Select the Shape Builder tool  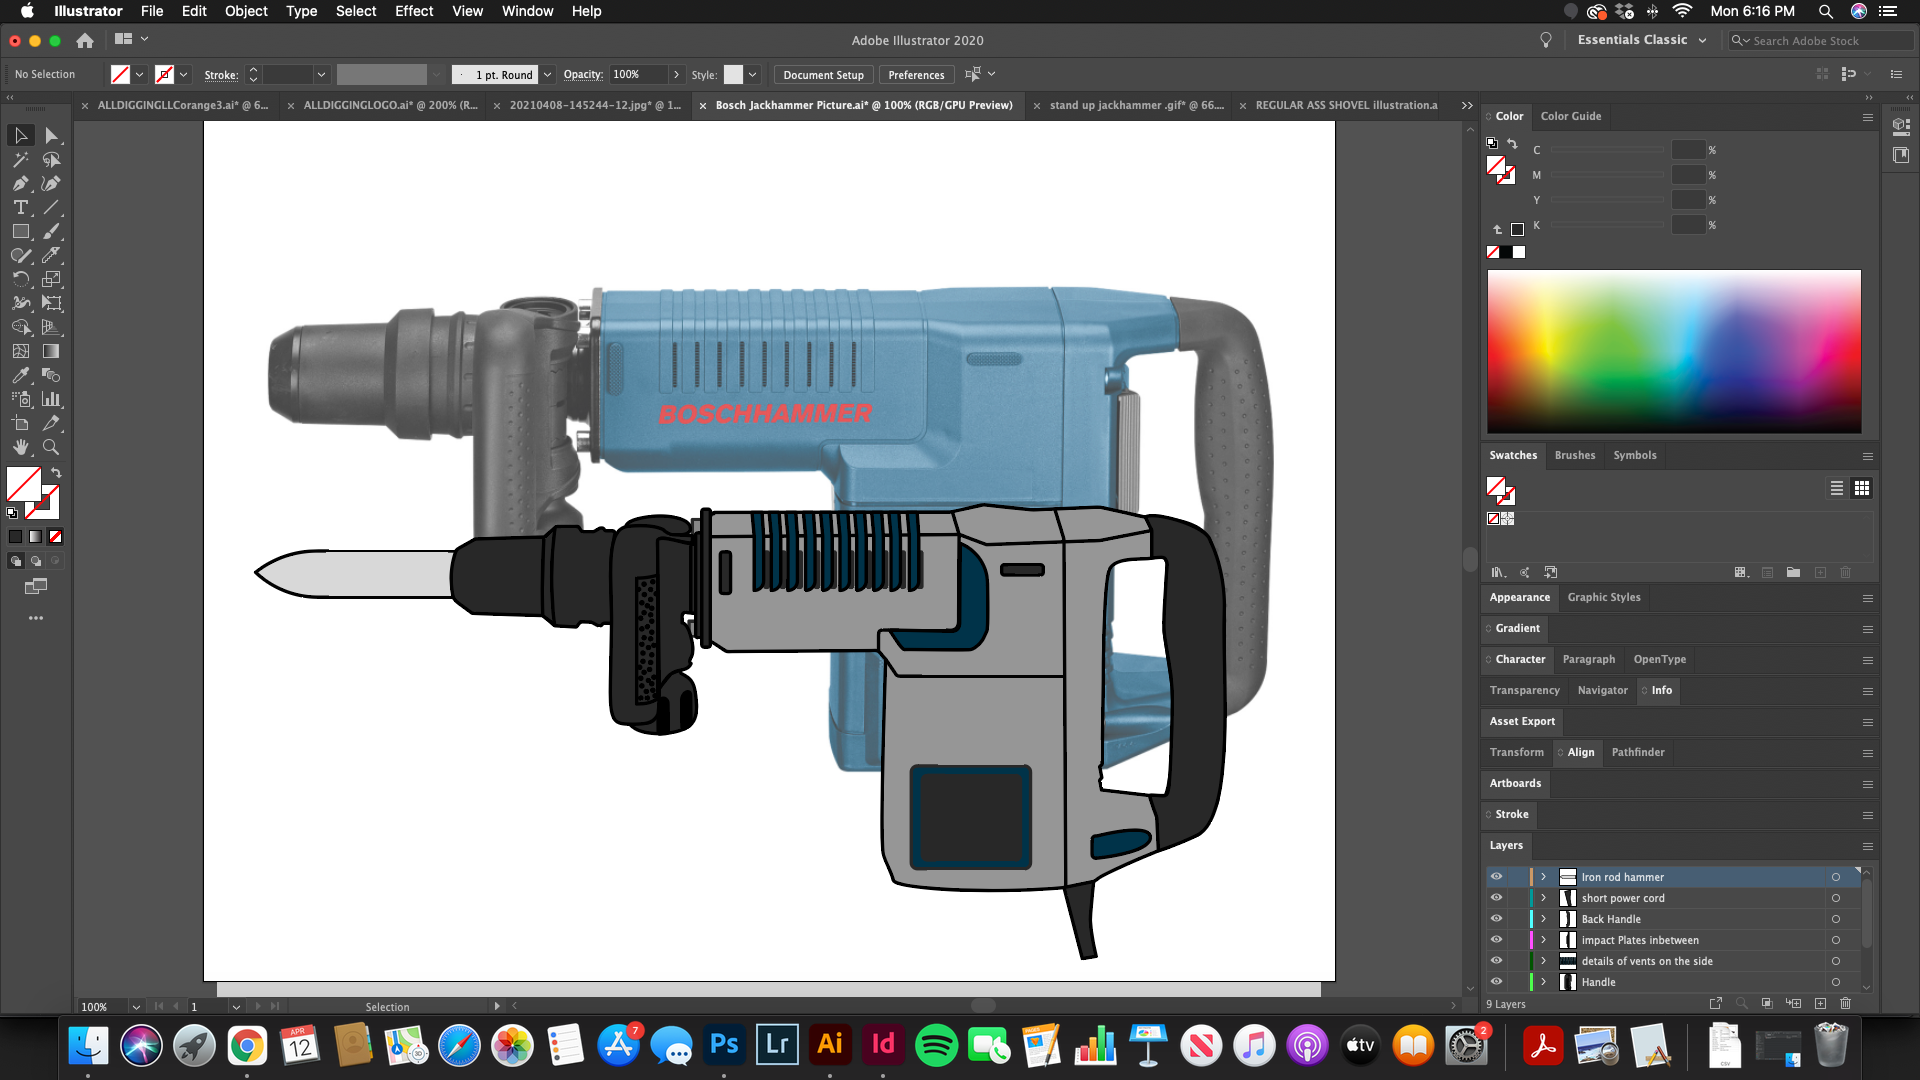point(21,328)
